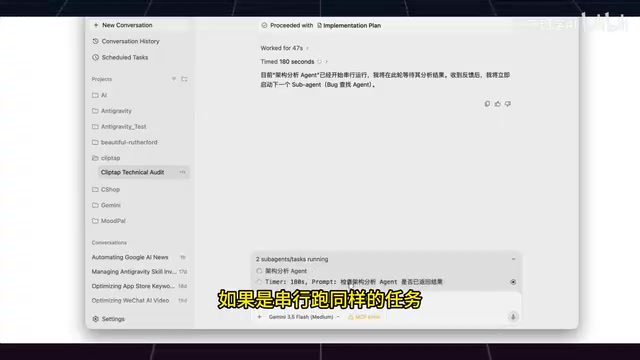Open more options for Cliptap Technical Audit

click(x=182, y=172)
